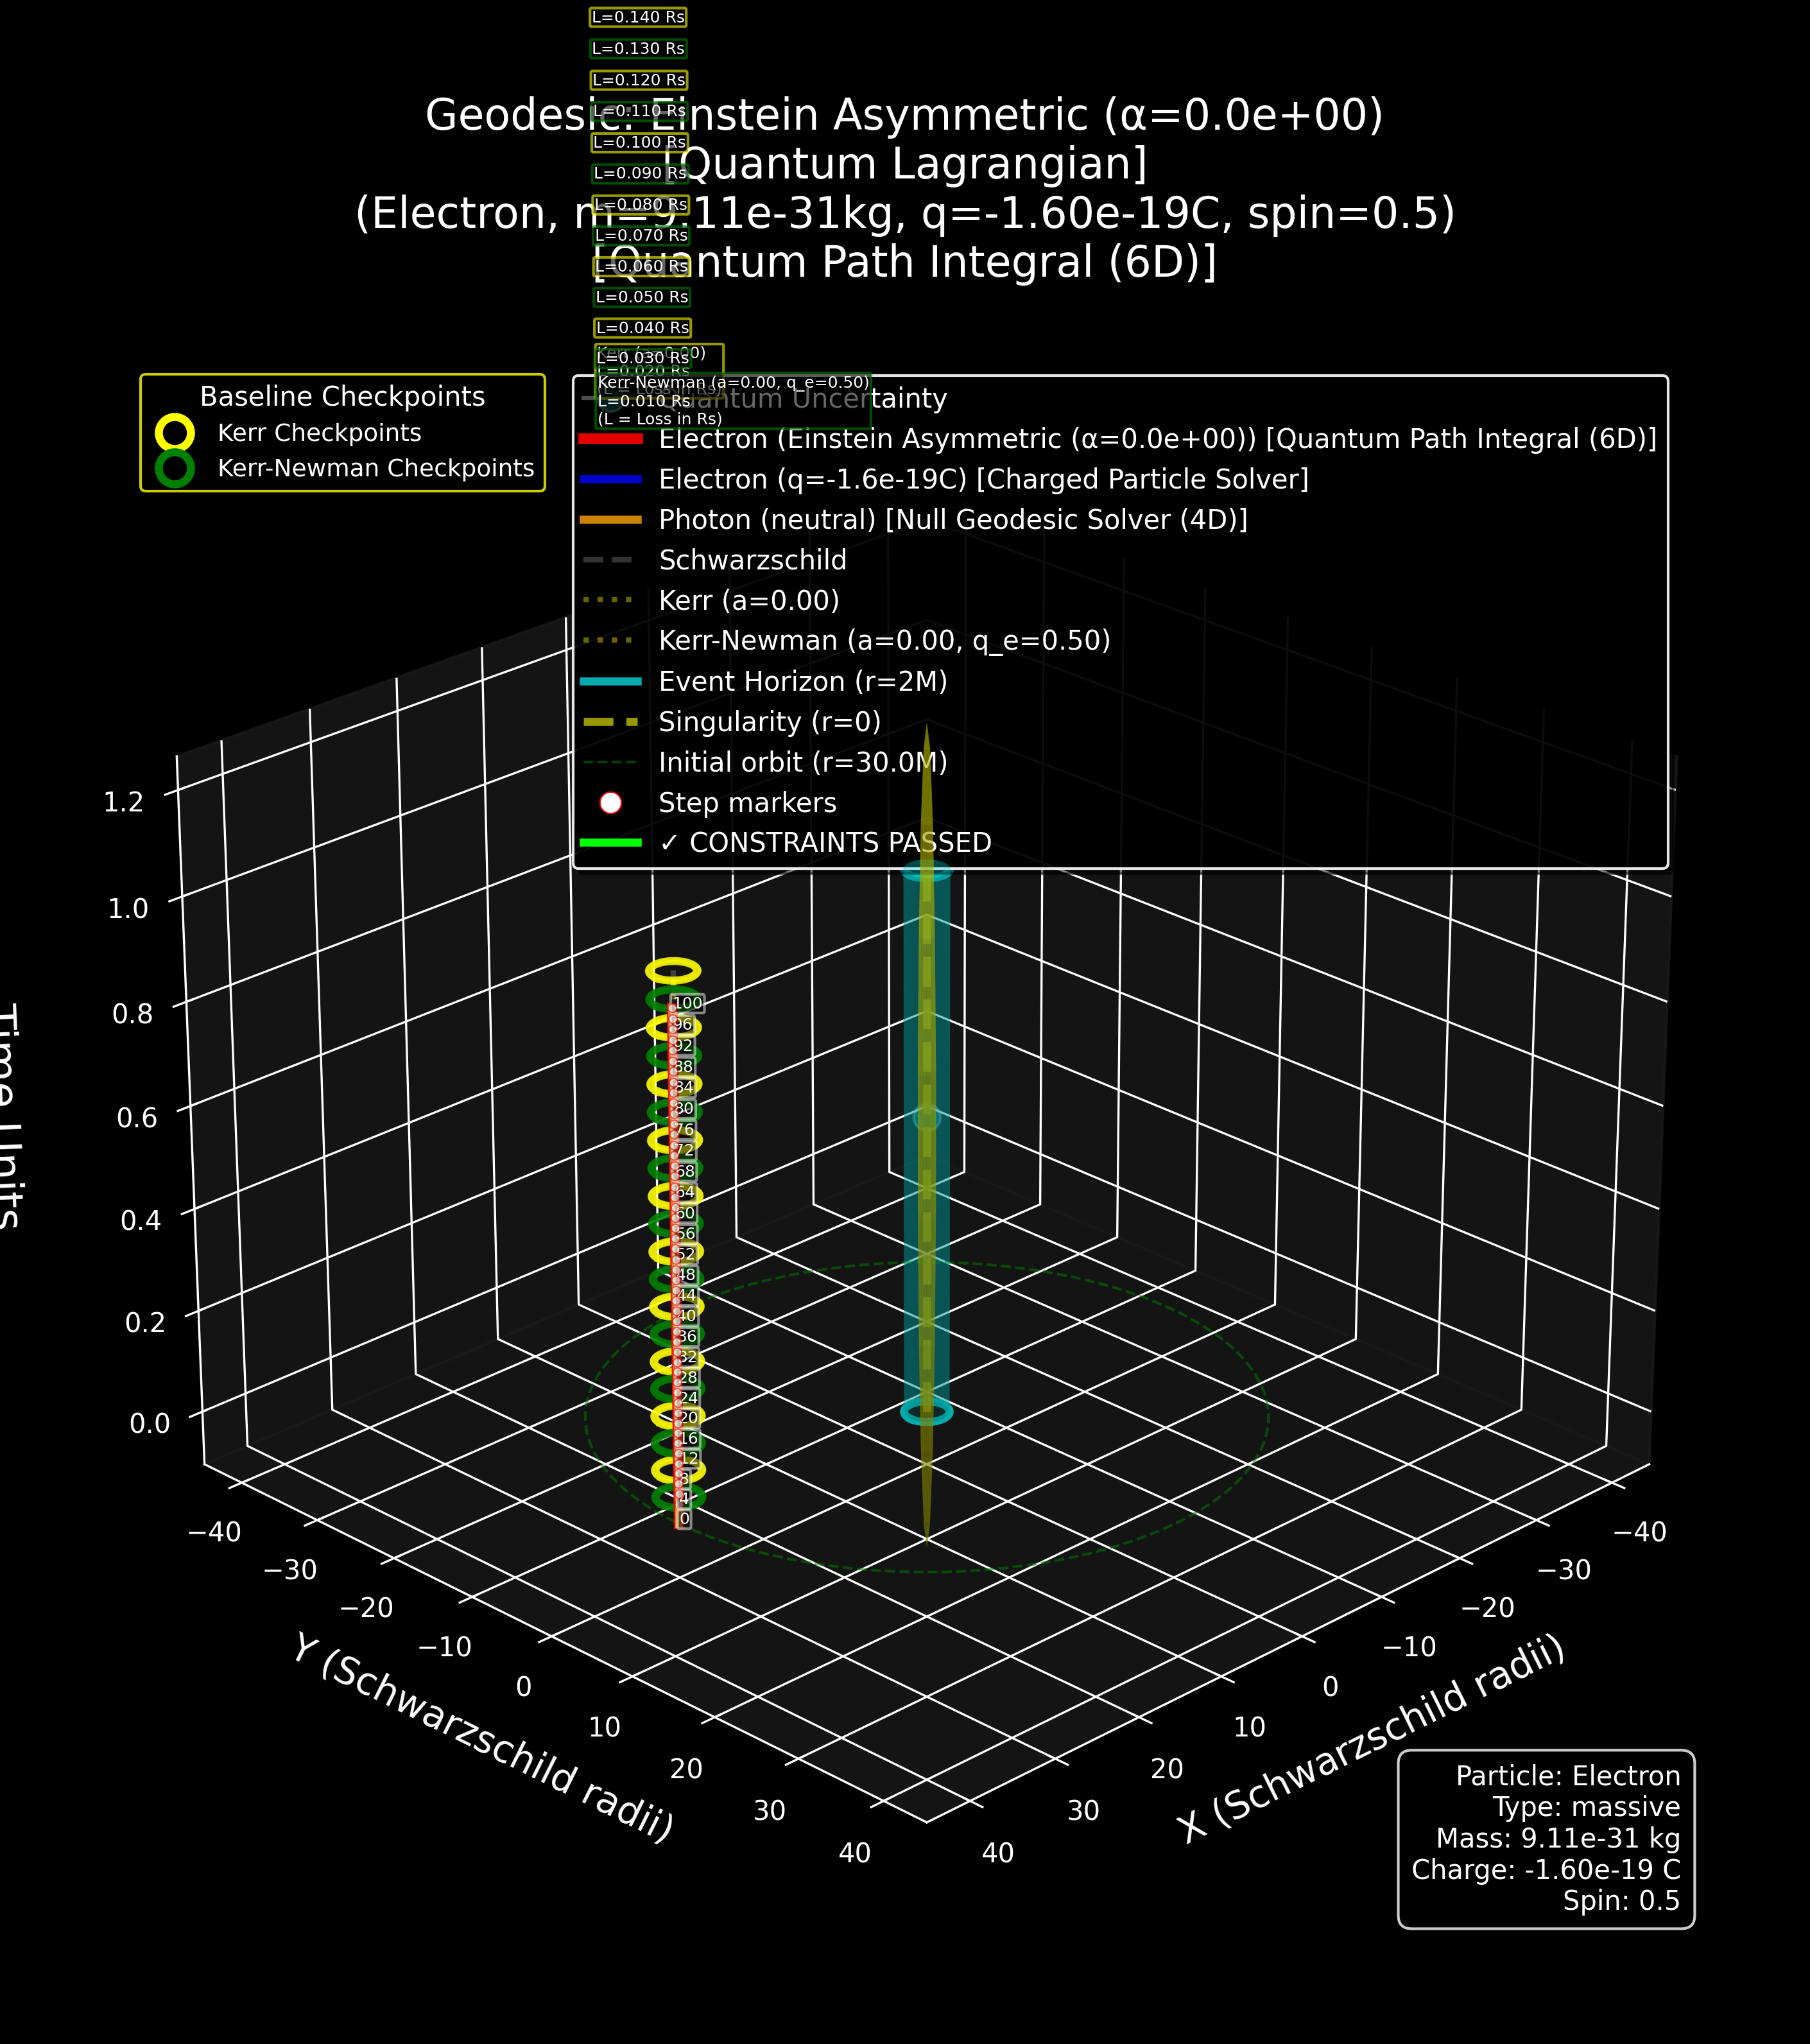The height and width of the screenshot is (2044, 1810).
Task: Click the 30 tick on the Y axis
Action: click(769, 1811)
